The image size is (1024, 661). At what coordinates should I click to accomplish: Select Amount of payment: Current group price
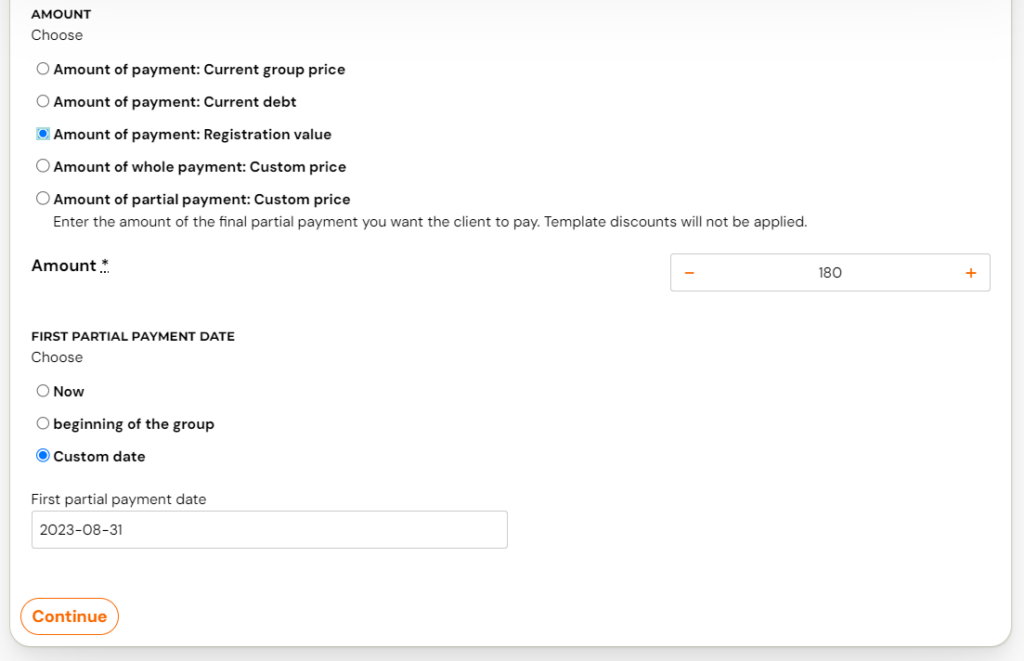pos(42,69)
